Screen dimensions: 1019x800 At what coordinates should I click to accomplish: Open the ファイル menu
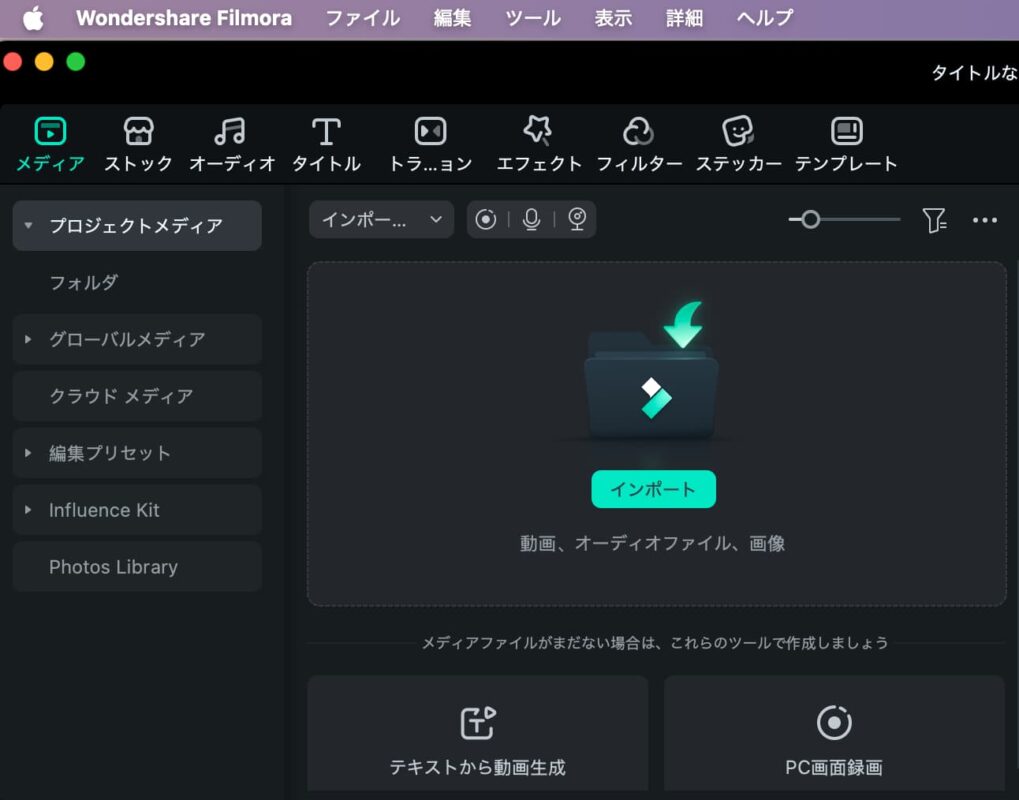362,18
